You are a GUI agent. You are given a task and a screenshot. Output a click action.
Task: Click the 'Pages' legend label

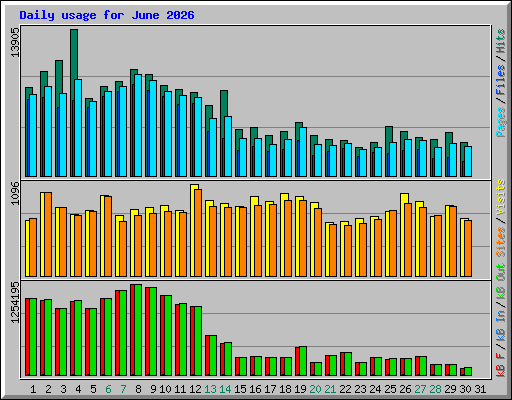tap(500, 122)
